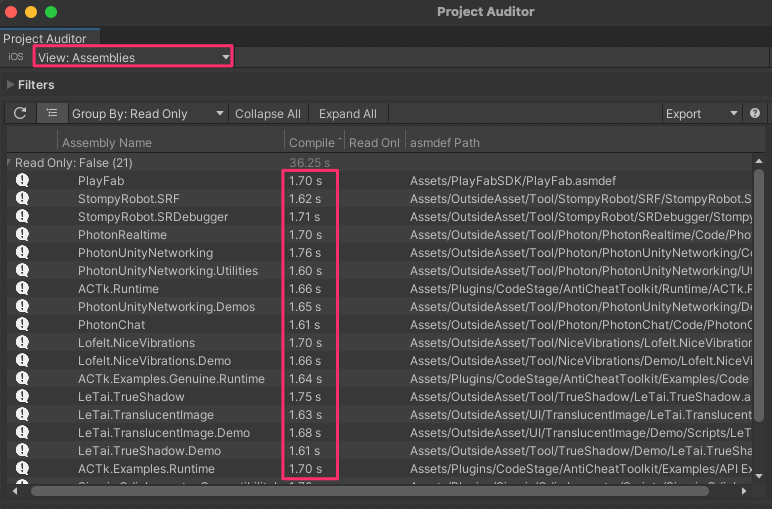Click the info icon beside ACTk.Runtime
The height and width of the screenshot is (509, 772).
tap(22, 288)
